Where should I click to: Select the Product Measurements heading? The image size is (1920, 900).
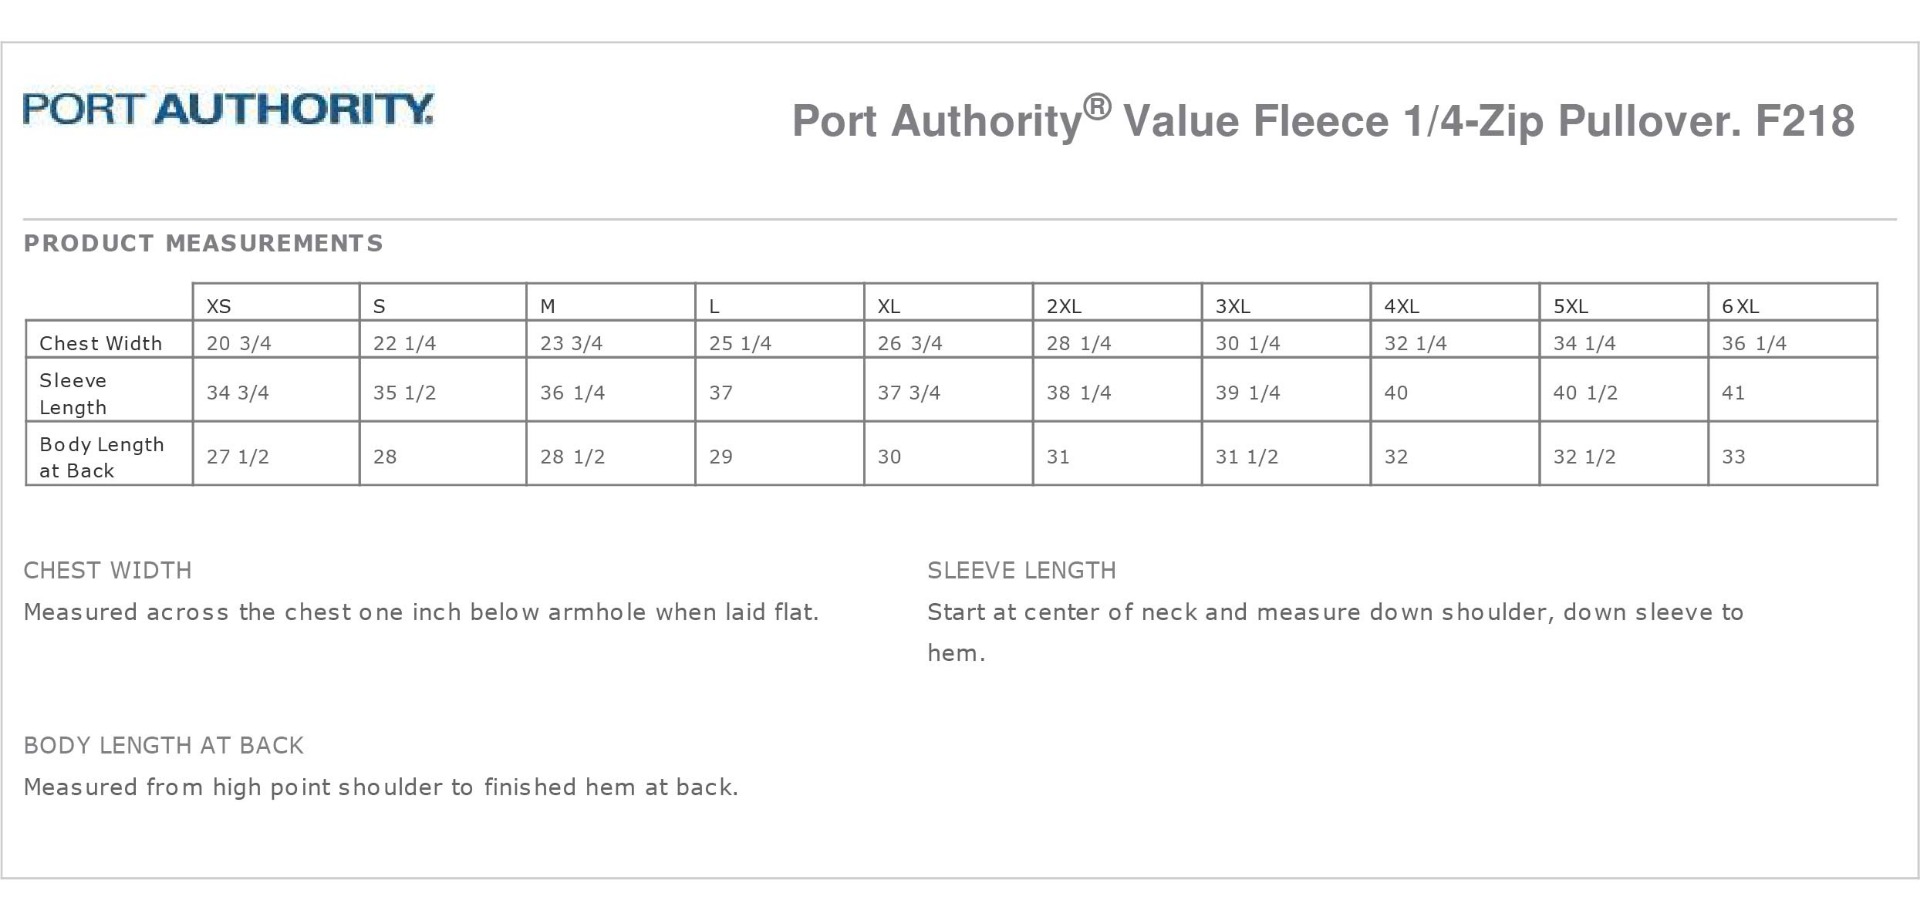(203, 243)
